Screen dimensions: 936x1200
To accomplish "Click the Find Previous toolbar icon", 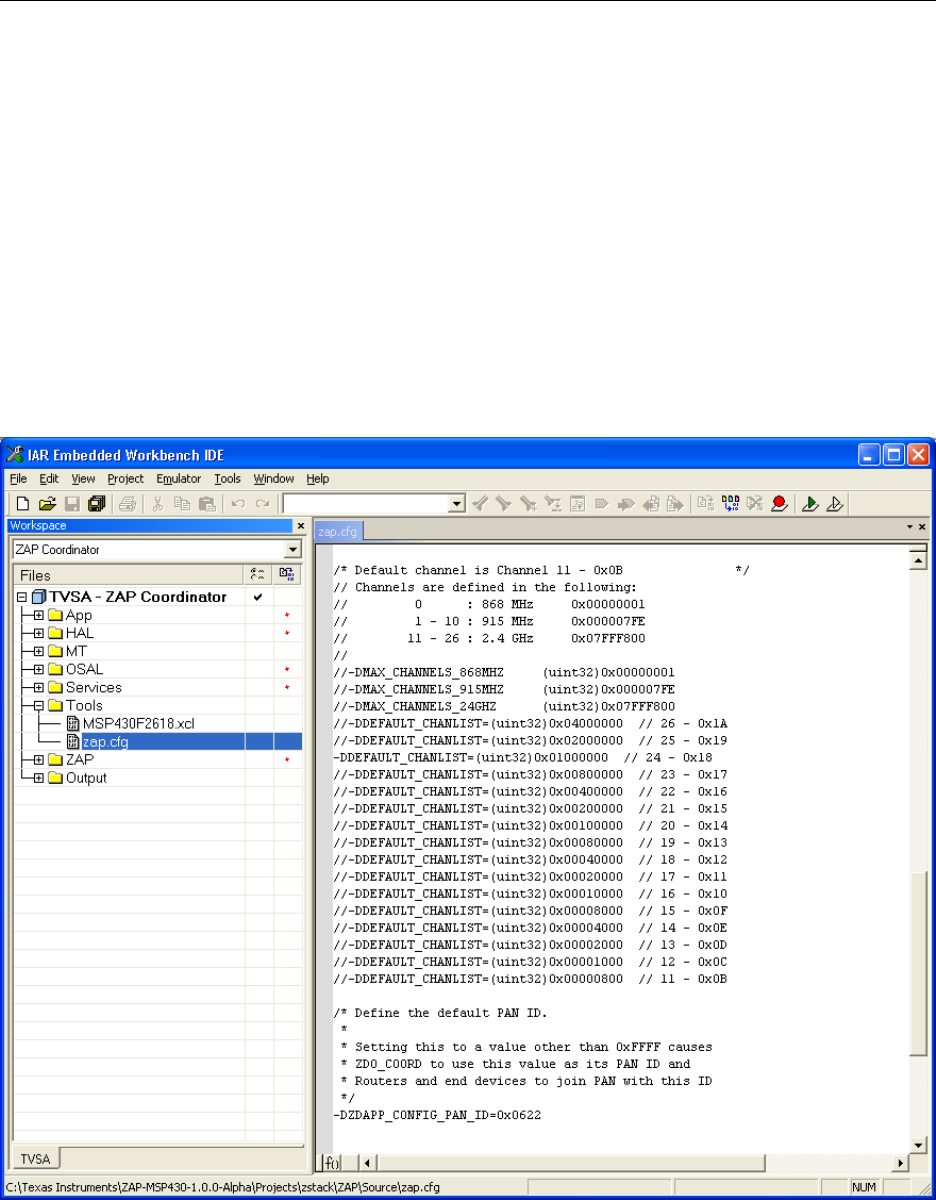I will (480, 504).
